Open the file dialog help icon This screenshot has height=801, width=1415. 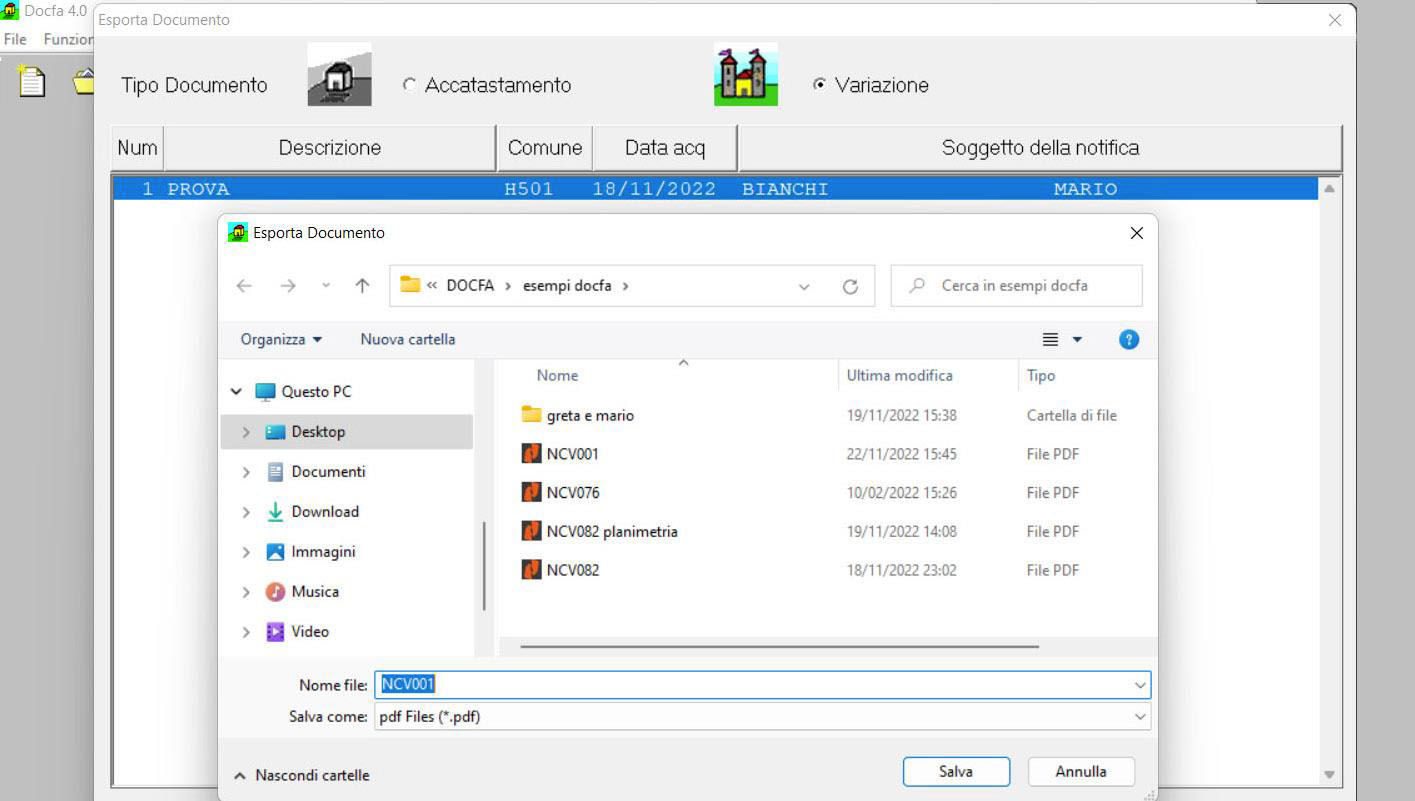[1129, 340]
